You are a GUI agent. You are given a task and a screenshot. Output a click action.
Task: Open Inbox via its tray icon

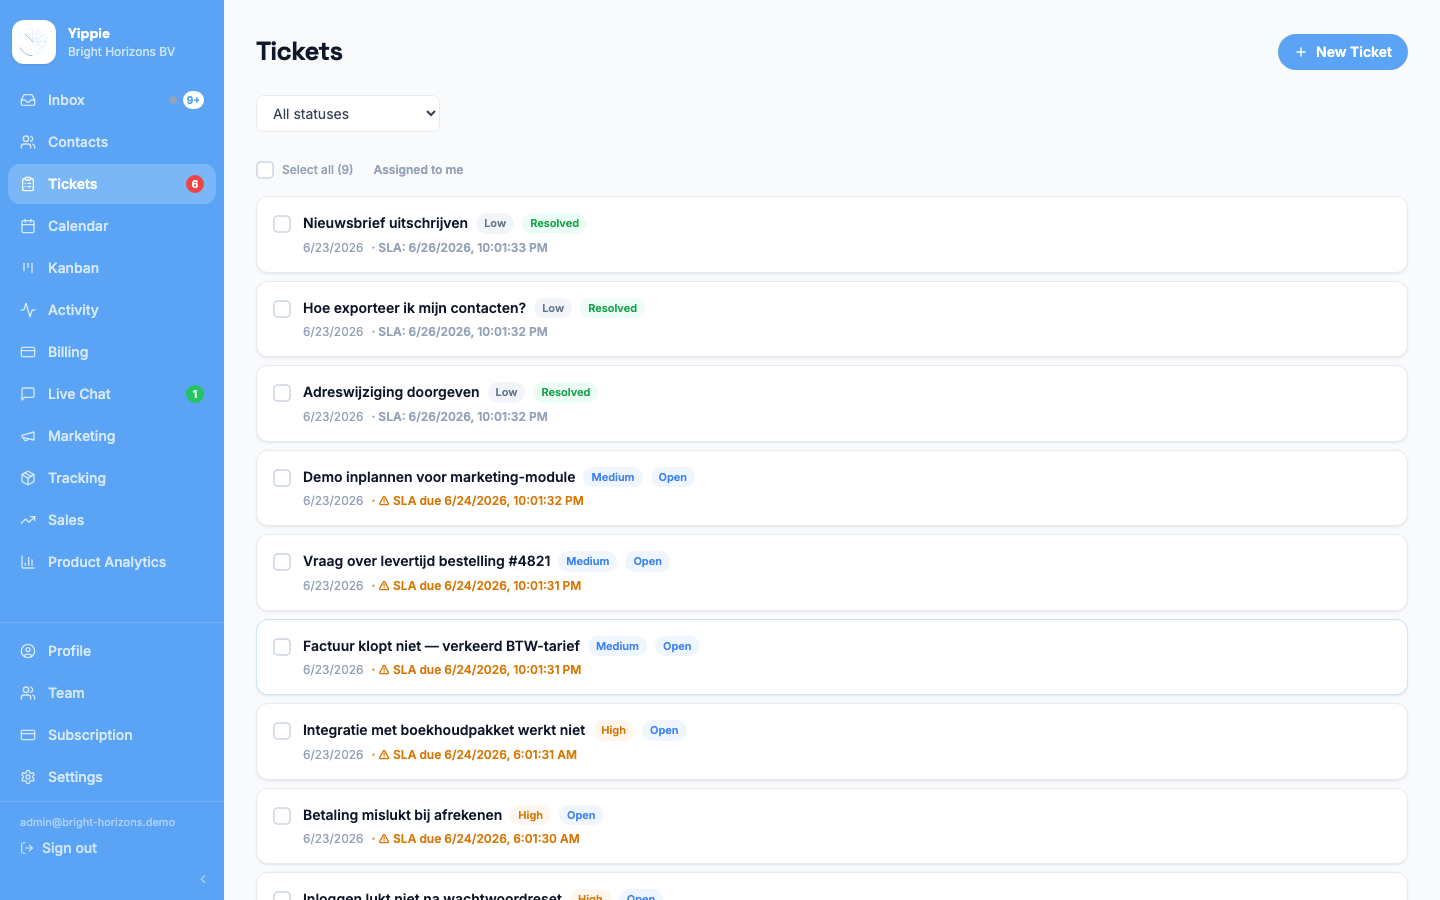28,100
